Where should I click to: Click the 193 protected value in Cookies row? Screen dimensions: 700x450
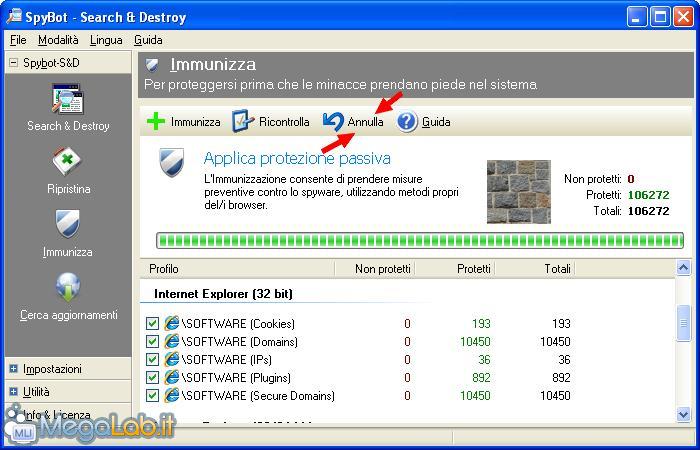click(481, 323)
